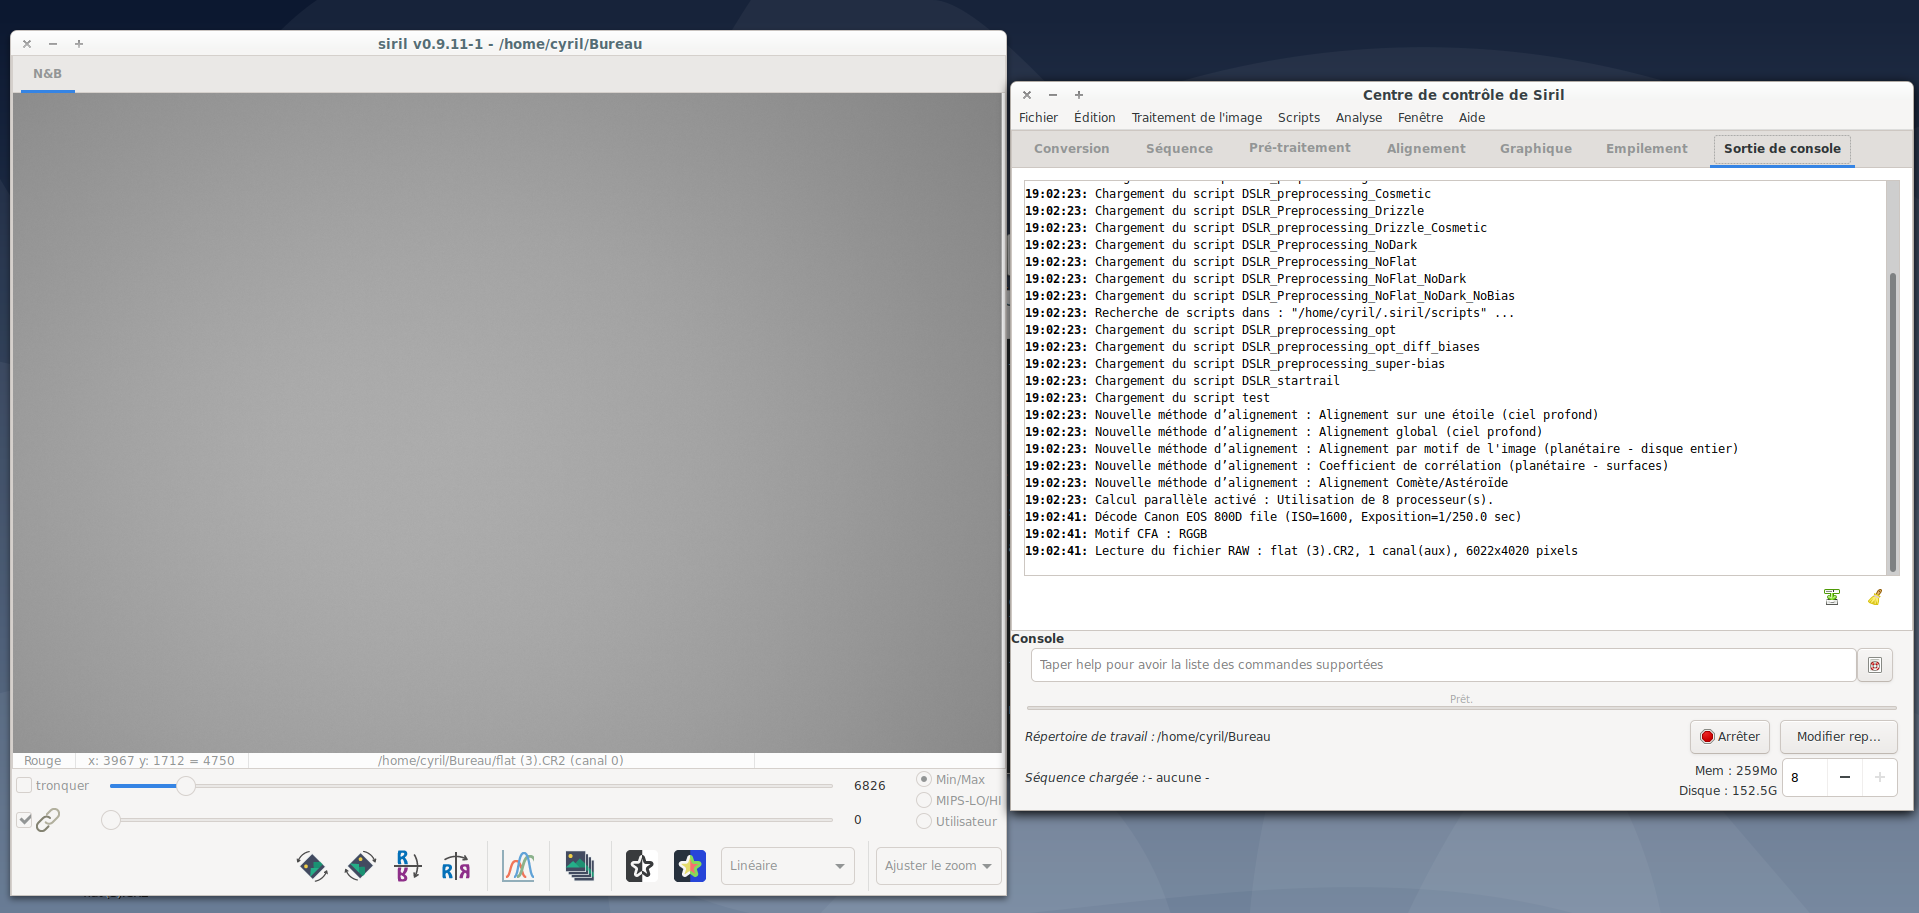Switch to the Graphique tab

point(1536,149)
